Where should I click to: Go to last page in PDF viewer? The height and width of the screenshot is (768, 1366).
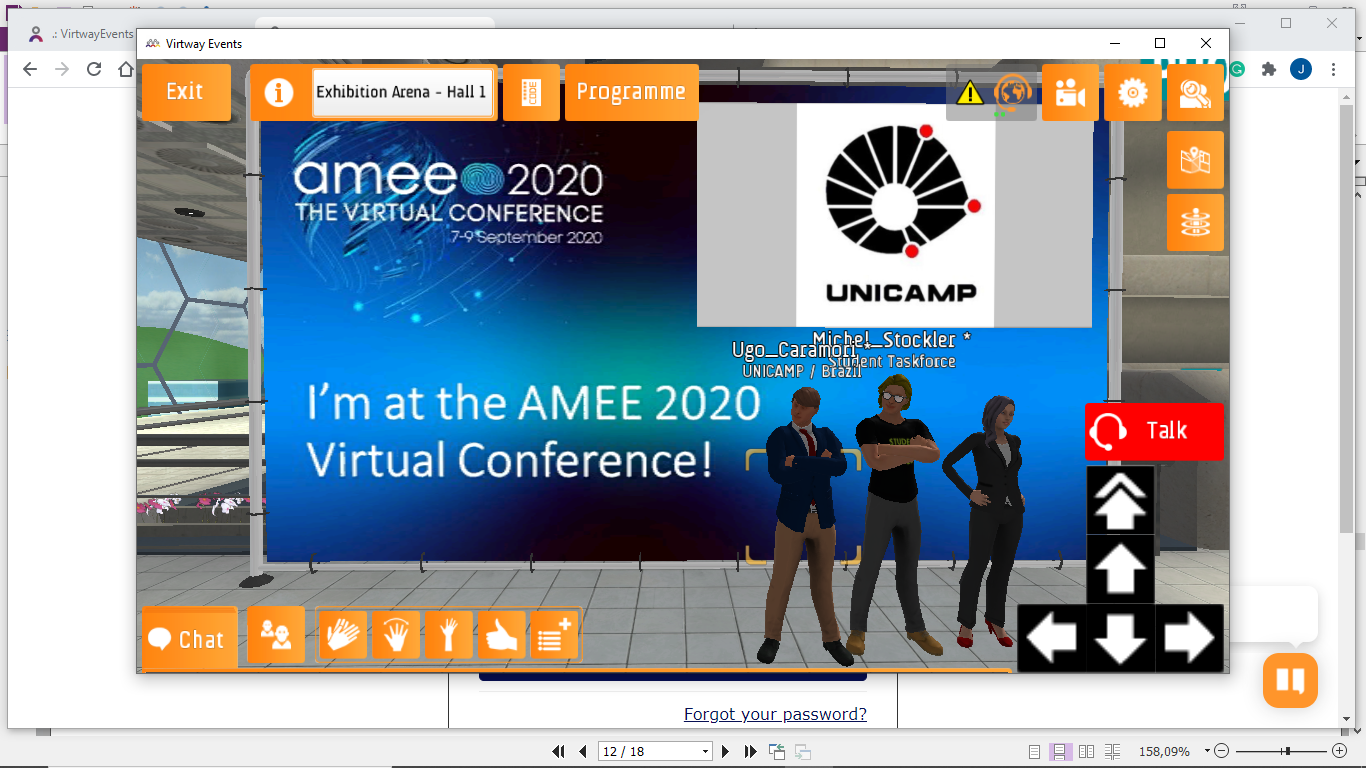tap(751, 751)
